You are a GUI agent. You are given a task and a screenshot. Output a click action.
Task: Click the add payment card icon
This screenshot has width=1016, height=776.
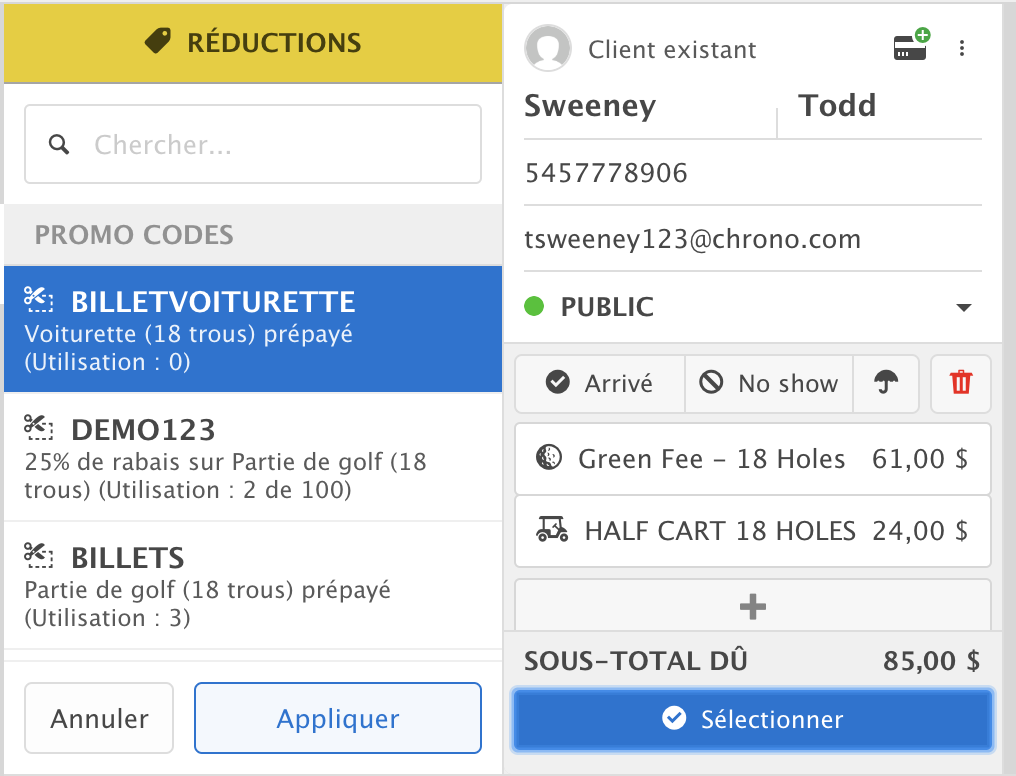point(910,47)
